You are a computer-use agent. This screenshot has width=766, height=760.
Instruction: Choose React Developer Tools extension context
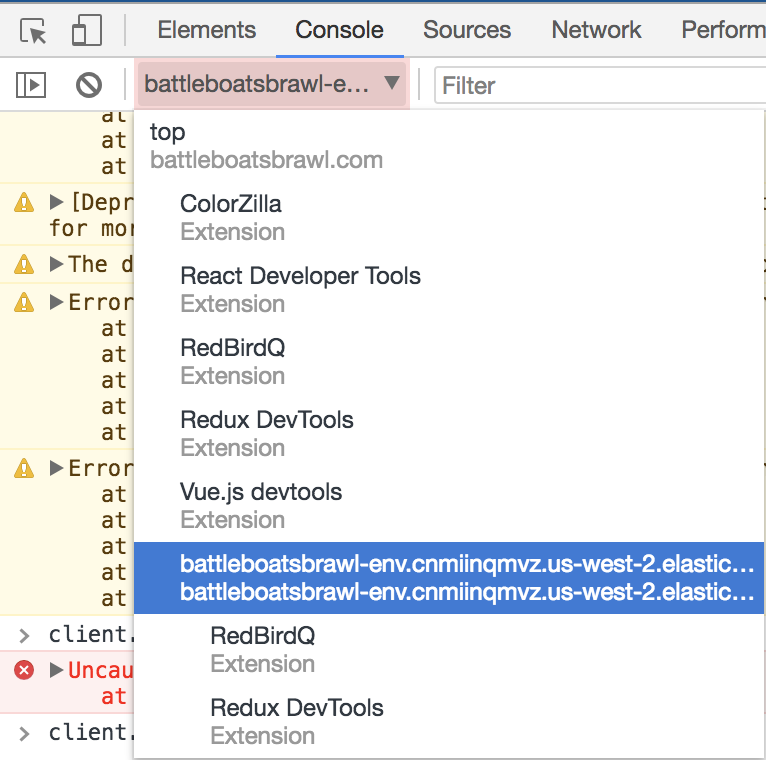449,290
